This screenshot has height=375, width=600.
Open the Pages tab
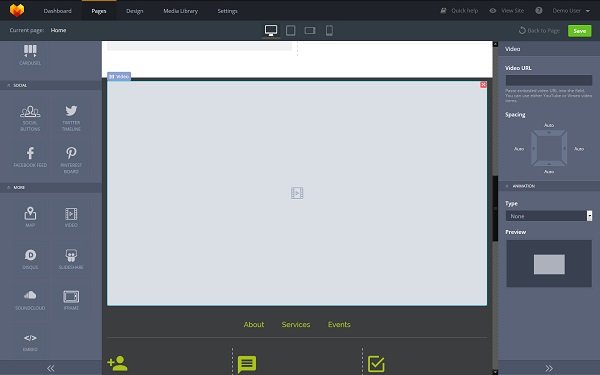click(x=99, y=11)
